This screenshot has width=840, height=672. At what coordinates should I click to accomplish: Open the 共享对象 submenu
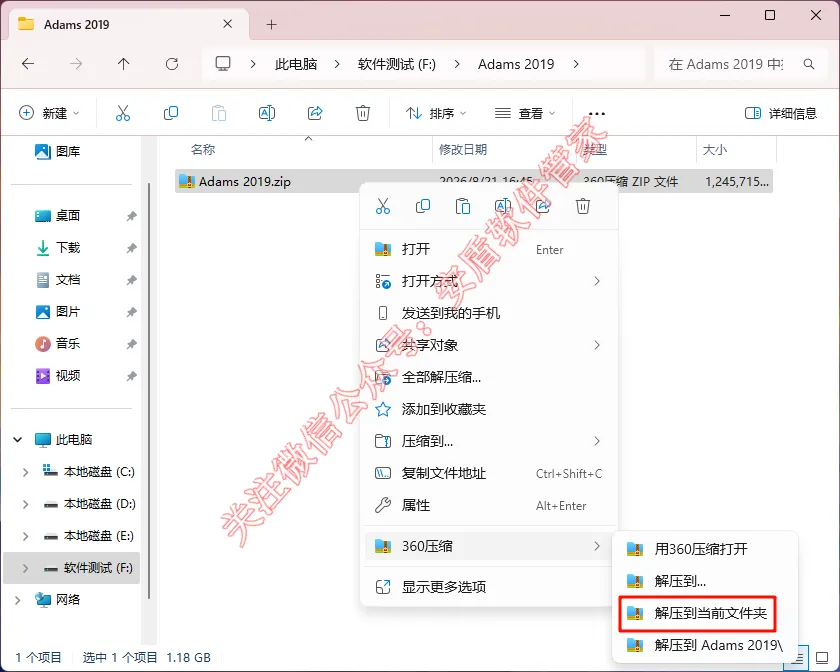[x=489, y=345]
